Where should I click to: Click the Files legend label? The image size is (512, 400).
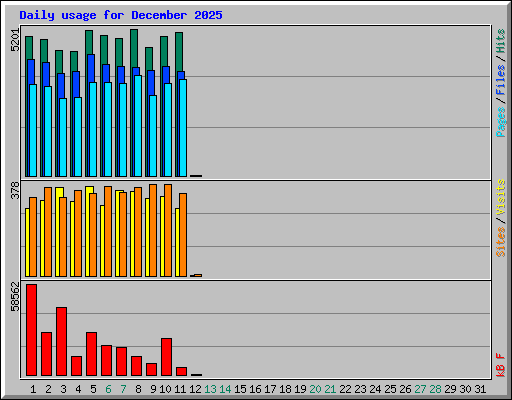coord(500,79)
